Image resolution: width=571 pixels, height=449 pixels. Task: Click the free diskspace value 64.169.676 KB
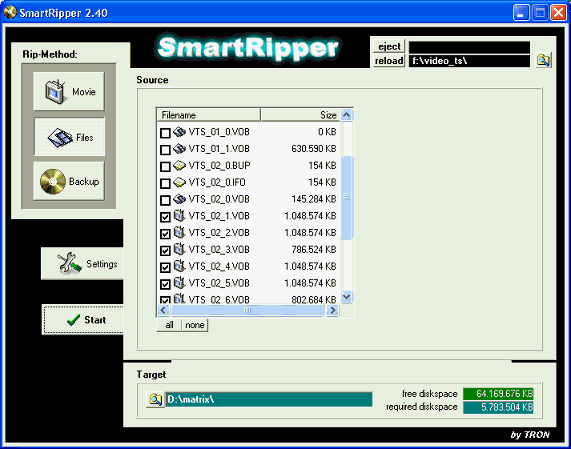tap(498, 394)
